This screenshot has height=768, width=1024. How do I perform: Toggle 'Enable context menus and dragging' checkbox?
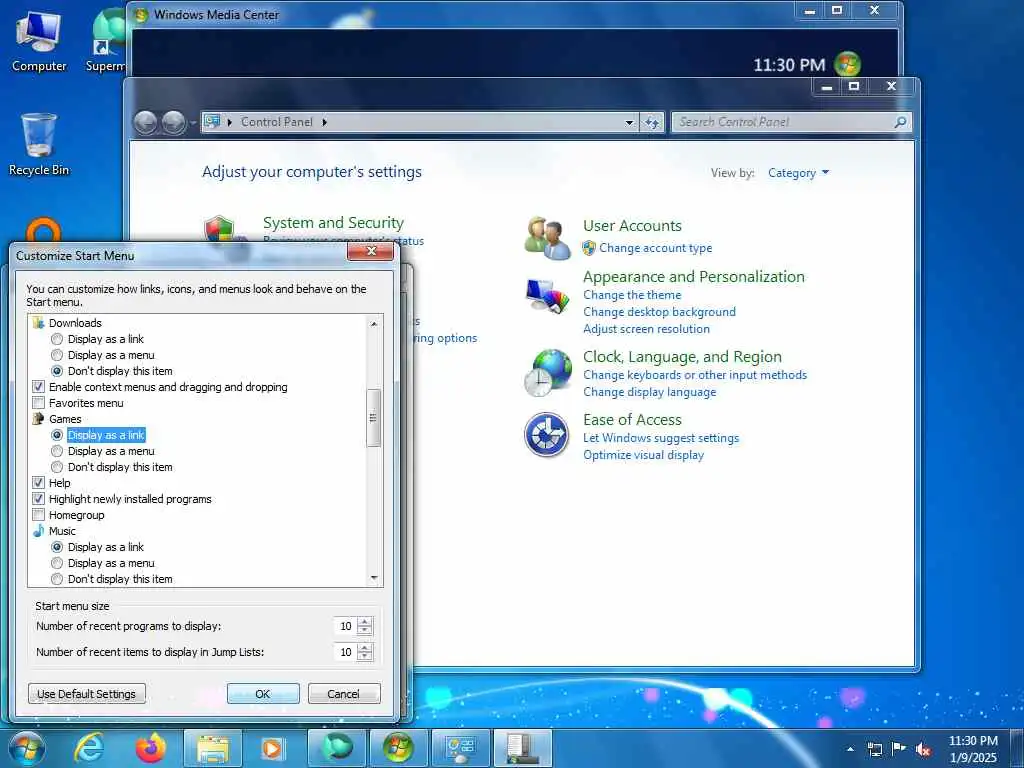point(39,387)
